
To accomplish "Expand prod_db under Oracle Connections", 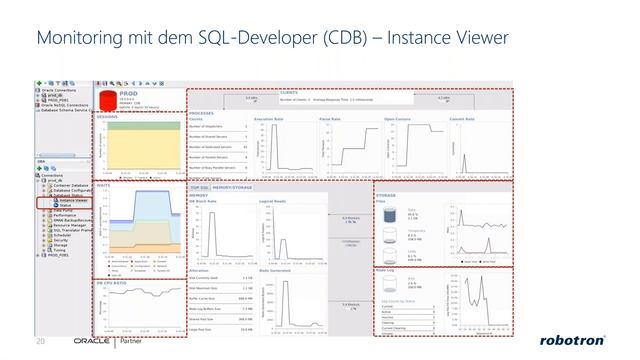I will pyautogui.click(x=38, y=95).
